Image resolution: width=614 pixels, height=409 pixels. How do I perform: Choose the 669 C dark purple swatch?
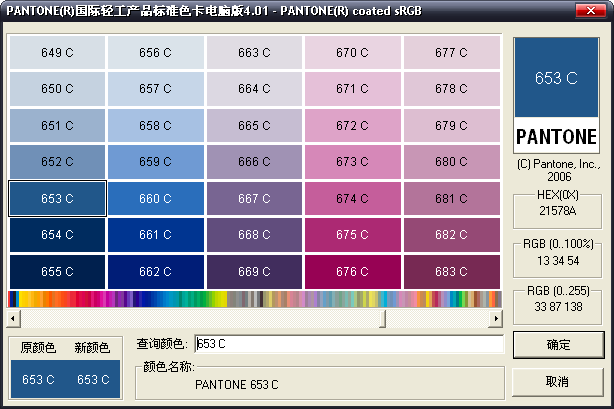pos(255,272)
